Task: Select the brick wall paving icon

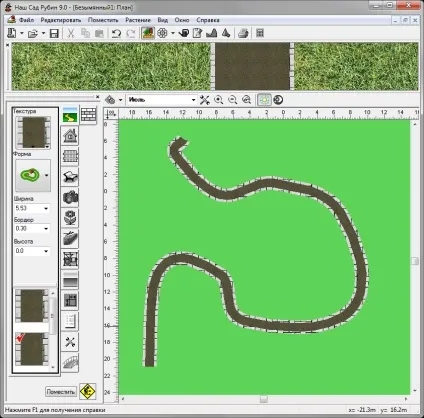Action: [88, 115]
